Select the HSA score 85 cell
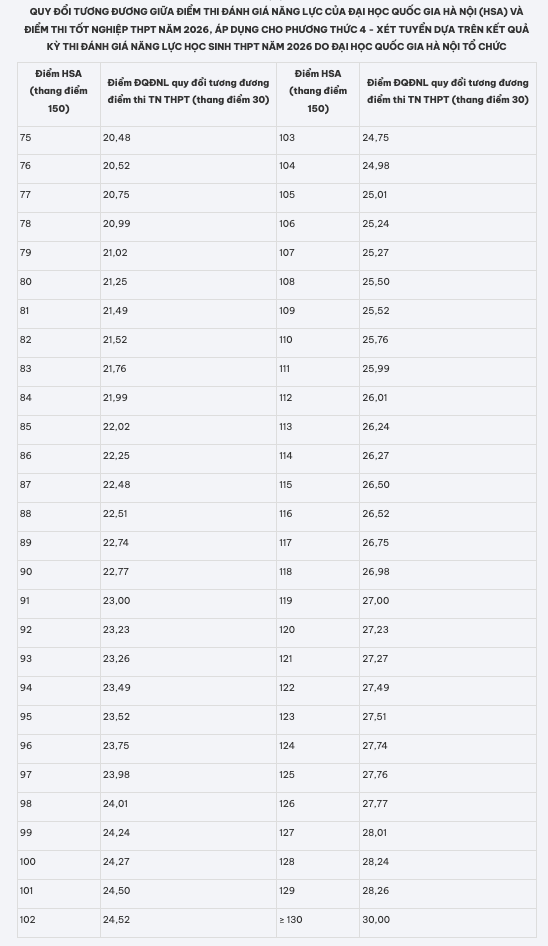Screen dimensions: 548x946 point(59,427)
